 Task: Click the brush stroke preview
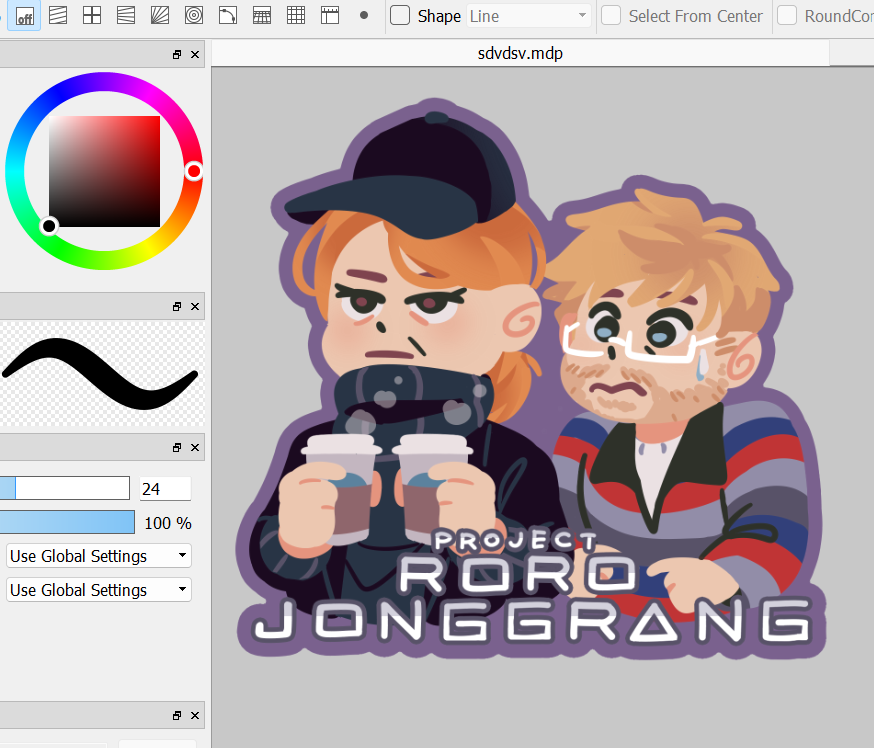coord(102,373)
